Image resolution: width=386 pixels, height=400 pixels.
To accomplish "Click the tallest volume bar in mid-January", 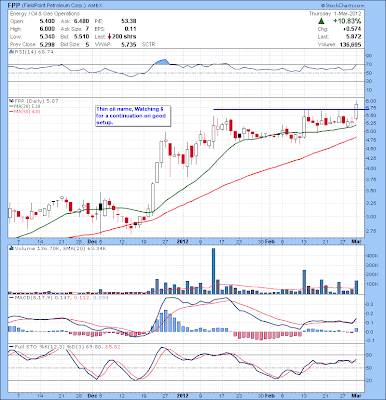I will coord(214,271).
